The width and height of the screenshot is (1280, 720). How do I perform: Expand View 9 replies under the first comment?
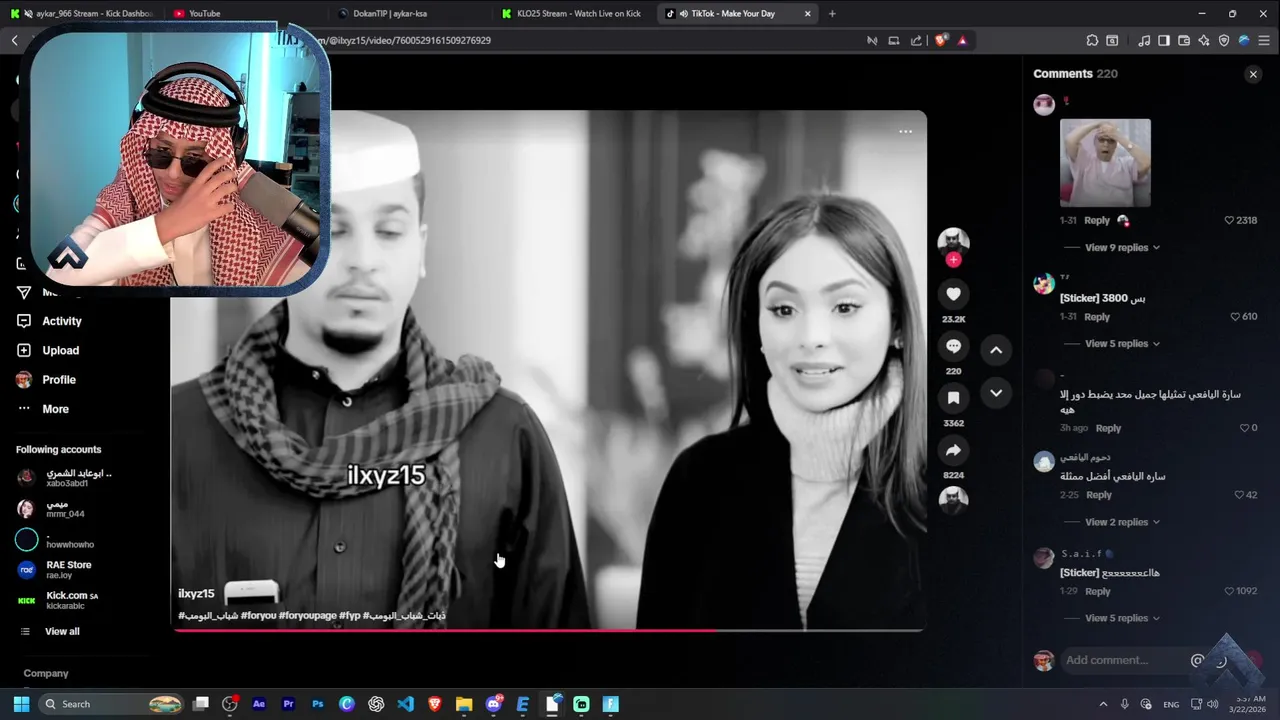pos(1122,247)
